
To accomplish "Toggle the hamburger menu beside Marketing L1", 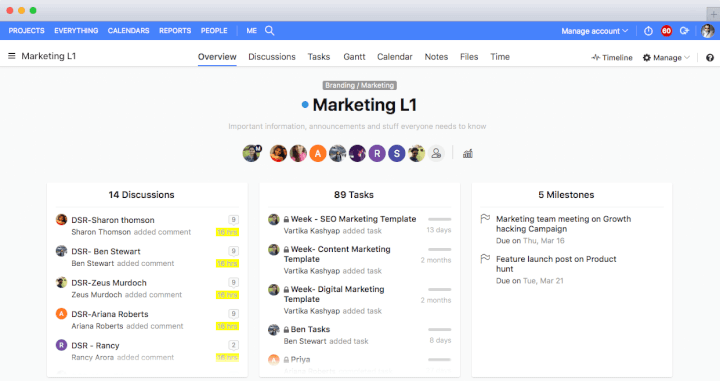I will pyautogui.click(x=11, y=56).
